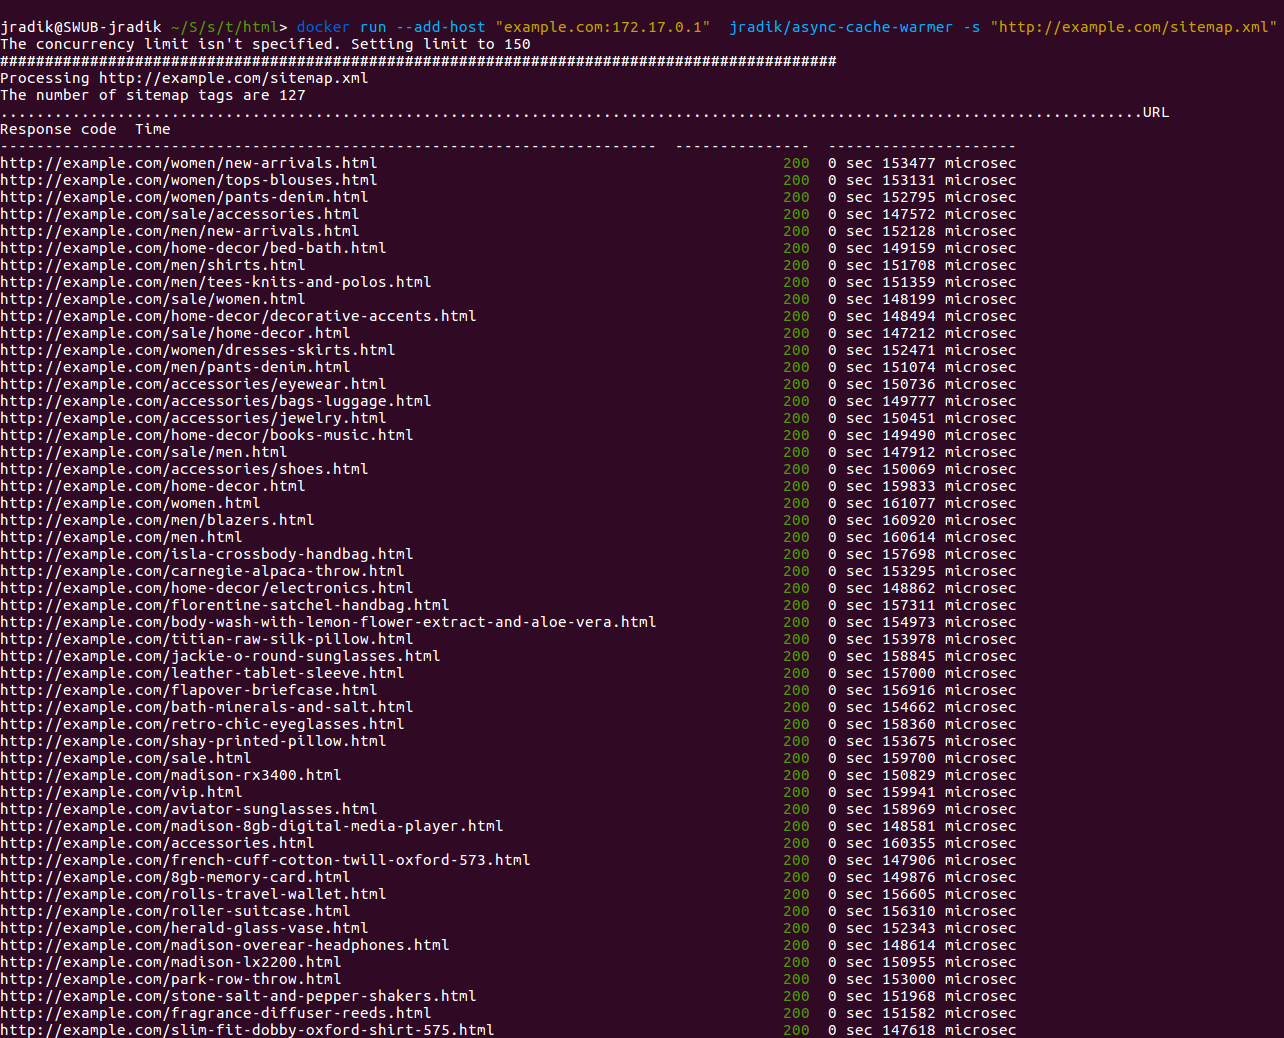Screen dimensions: 1284x1038
Task: Click the sitemap.xml argument in the docker command
Action: pyautogui.click(x=1134, y=27)
